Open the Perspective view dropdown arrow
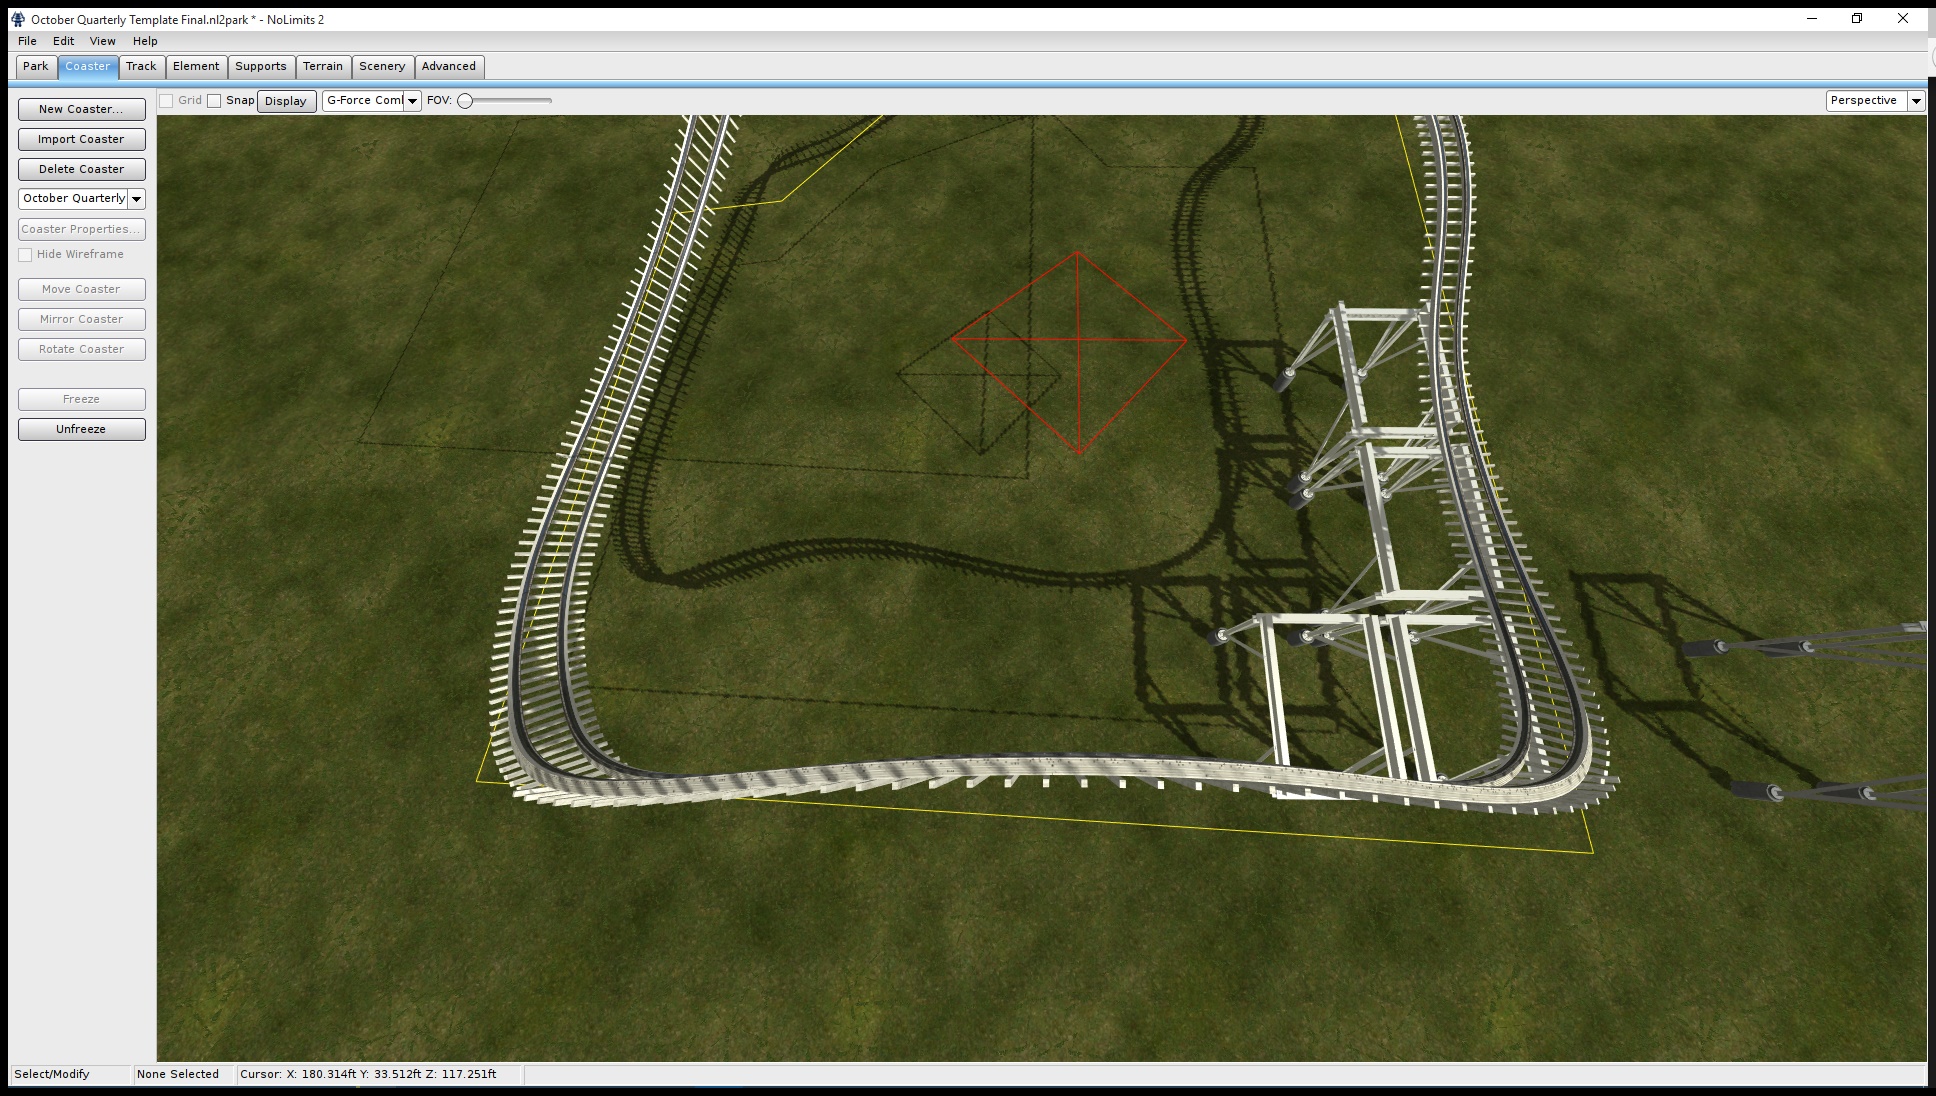Screen dimensions: 1936x1096 1916,101
